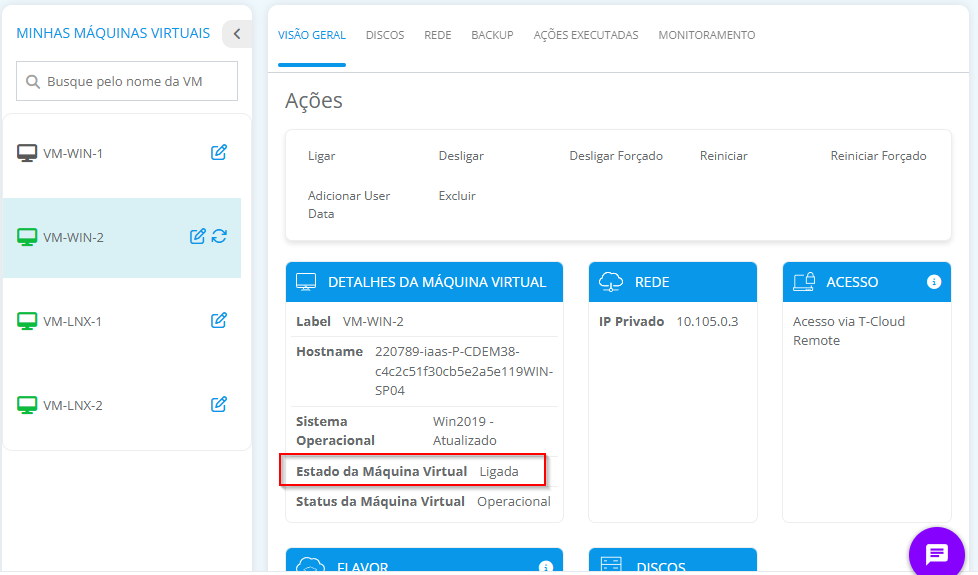Open the Visão Geral tab

click(x=312, y=36)
